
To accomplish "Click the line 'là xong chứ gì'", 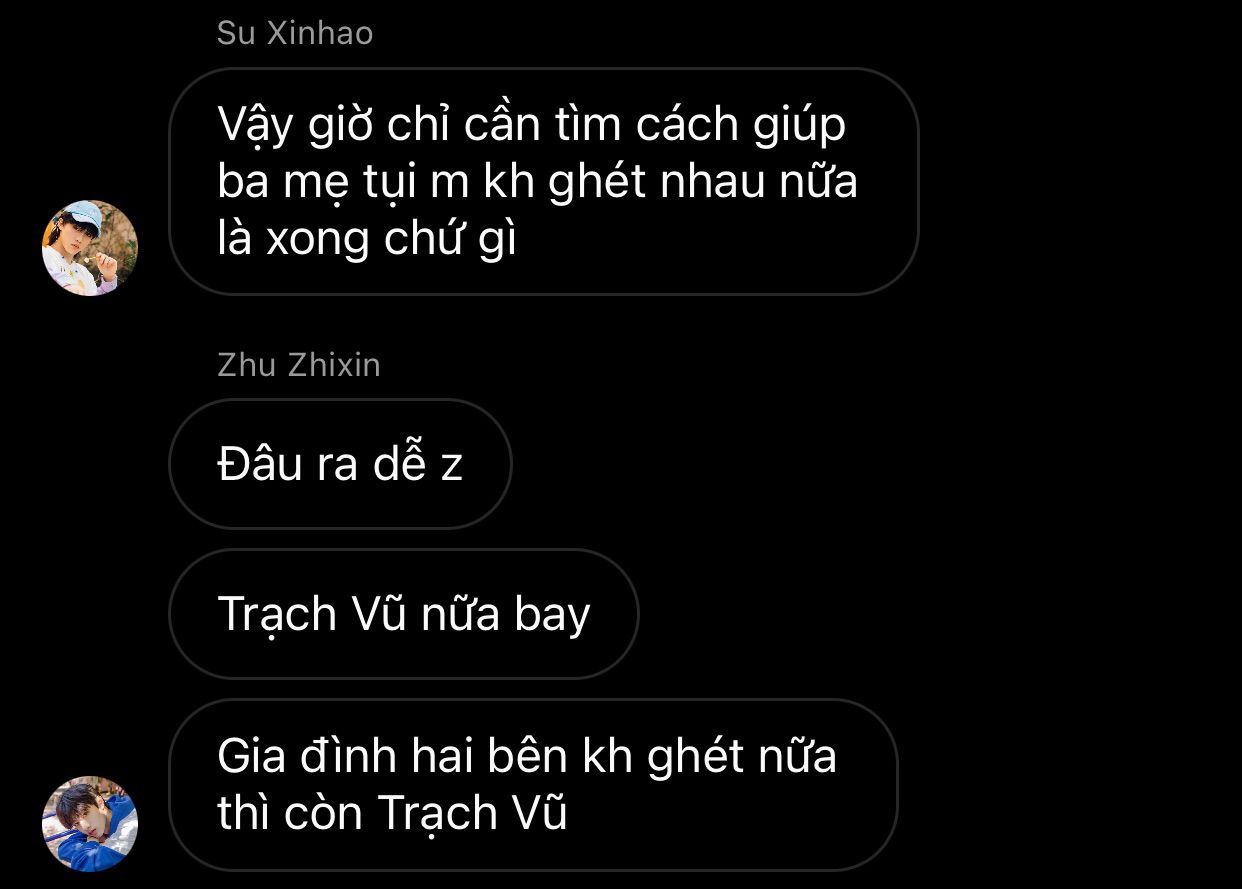I will click(x=367, y=240).
